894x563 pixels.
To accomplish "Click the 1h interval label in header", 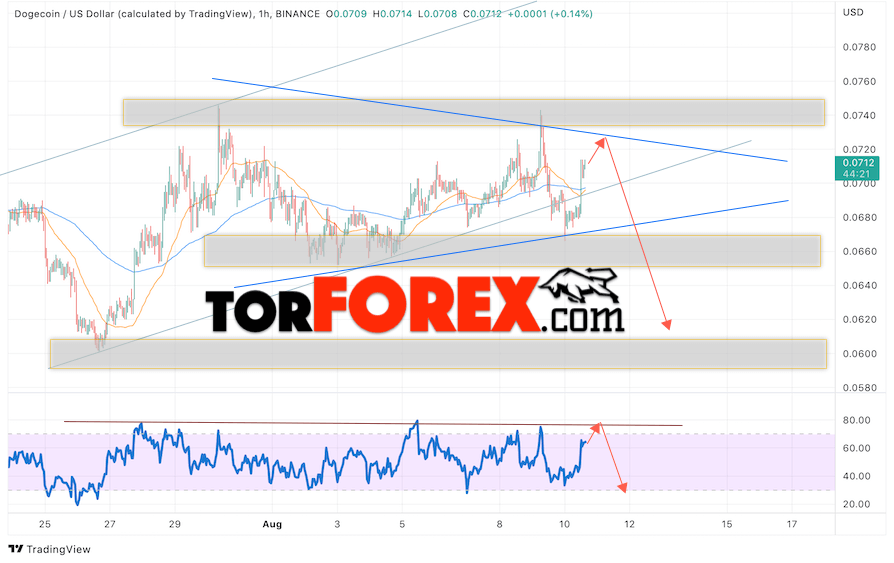I will tap(264, 14).
